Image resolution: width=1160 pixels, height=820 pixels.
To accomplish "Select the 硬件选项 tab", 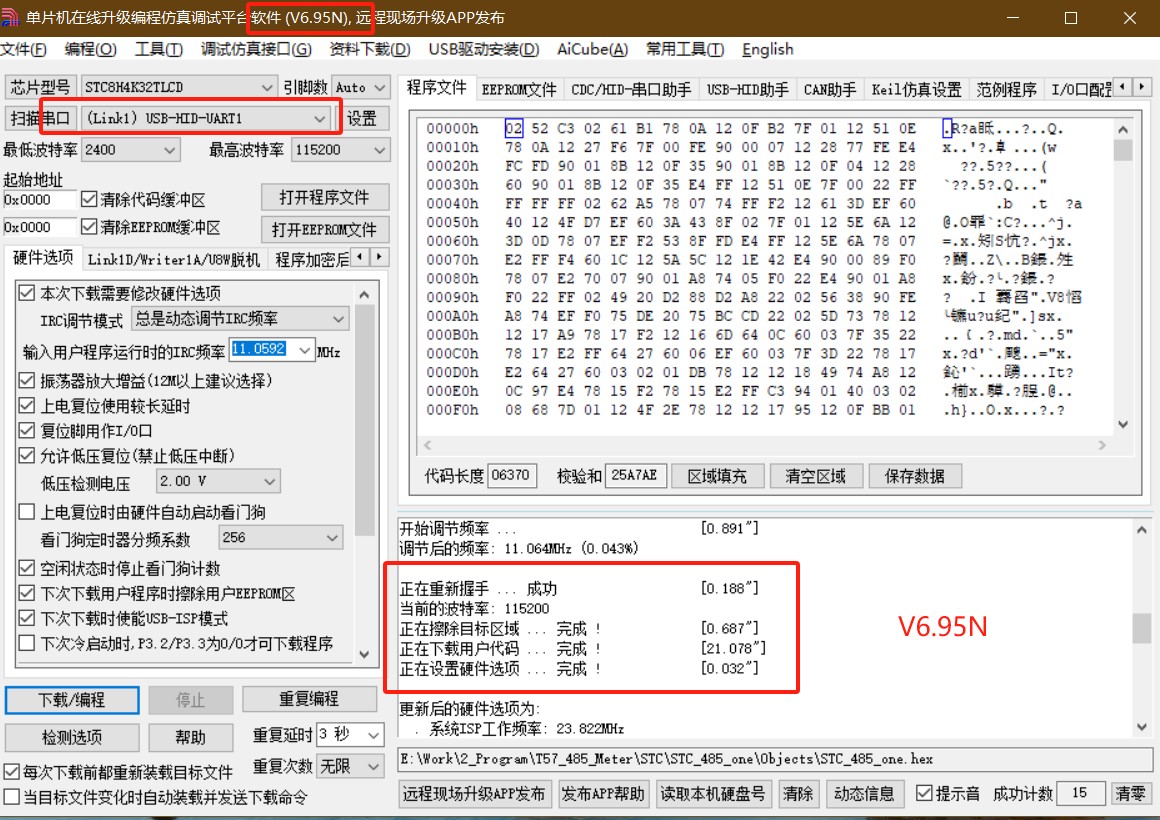I will pos(43,258).
